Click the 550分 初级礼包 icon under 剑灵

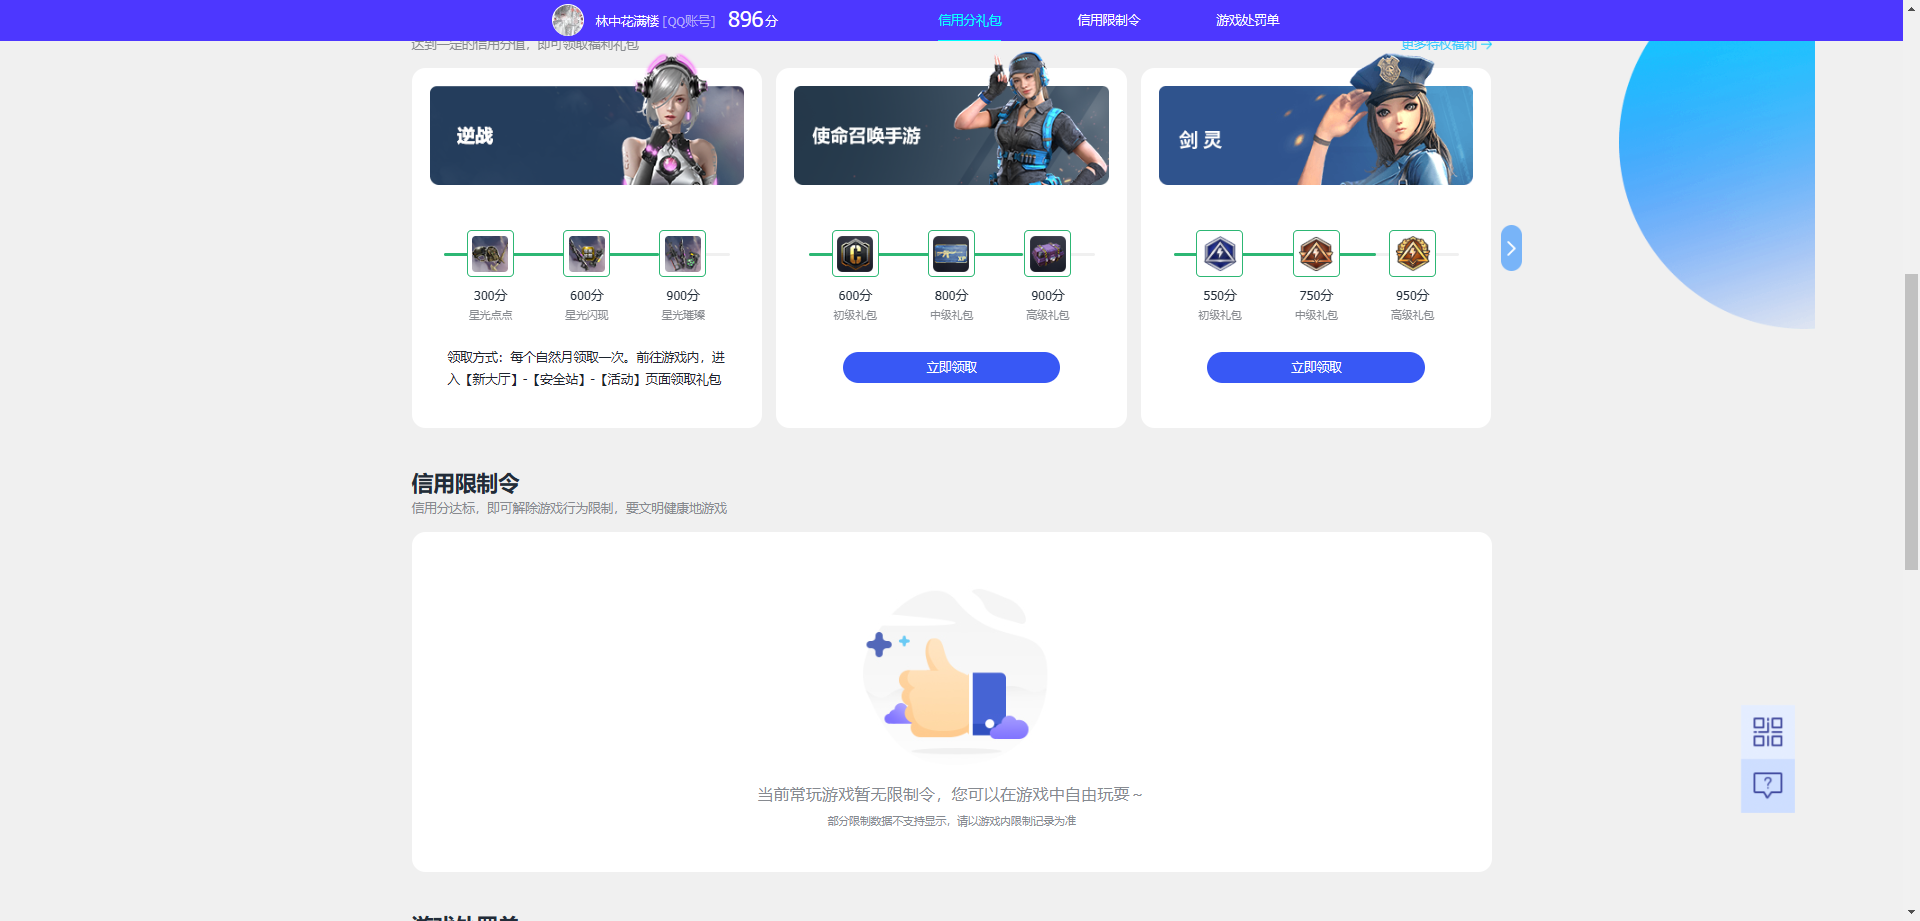tap(1219, 253)
